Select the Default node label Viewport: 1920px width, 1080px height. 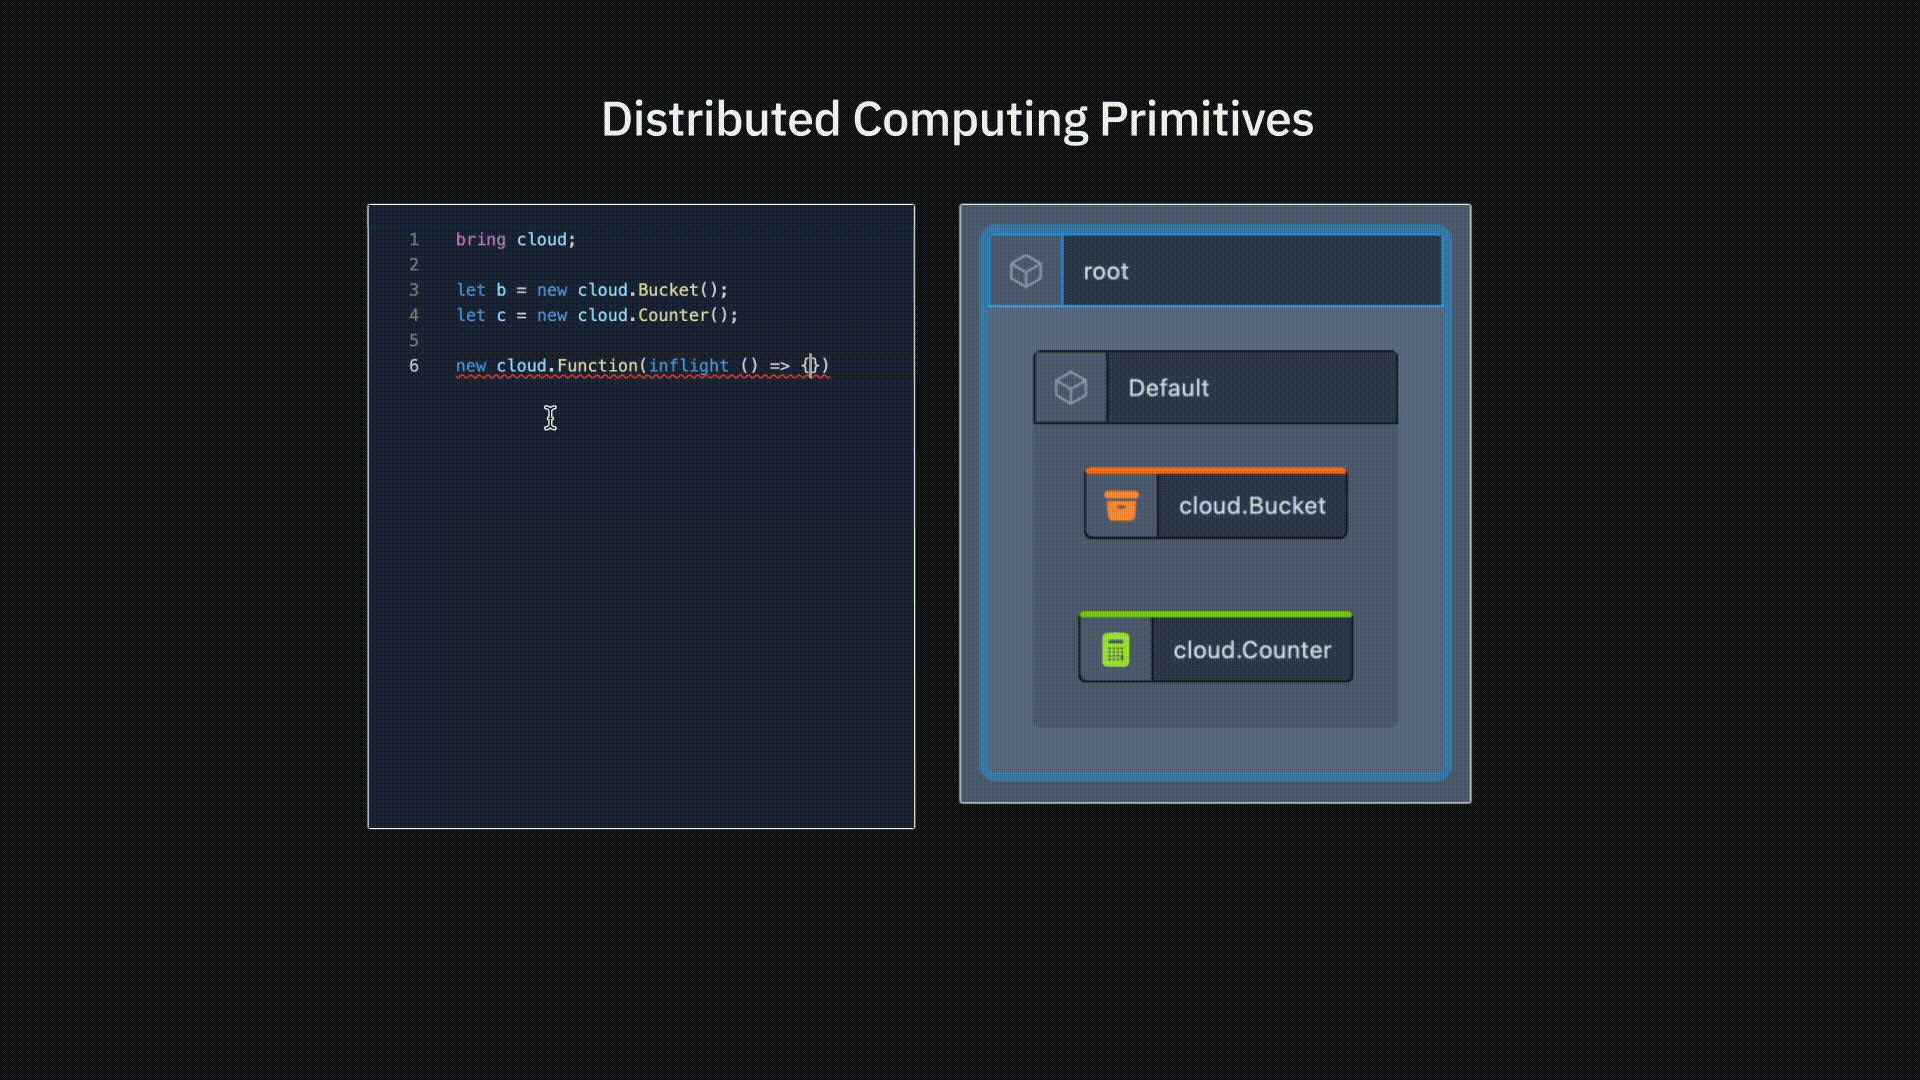click(1168, 388)
